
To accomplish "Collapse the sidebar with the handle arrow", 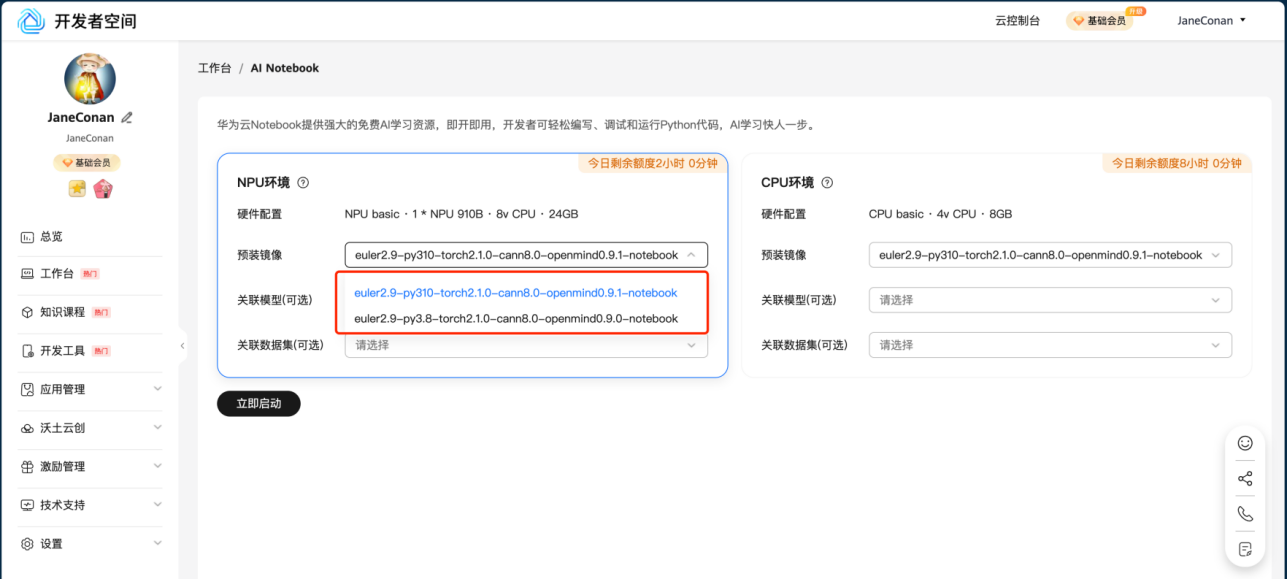I will [x=182, y=346].
